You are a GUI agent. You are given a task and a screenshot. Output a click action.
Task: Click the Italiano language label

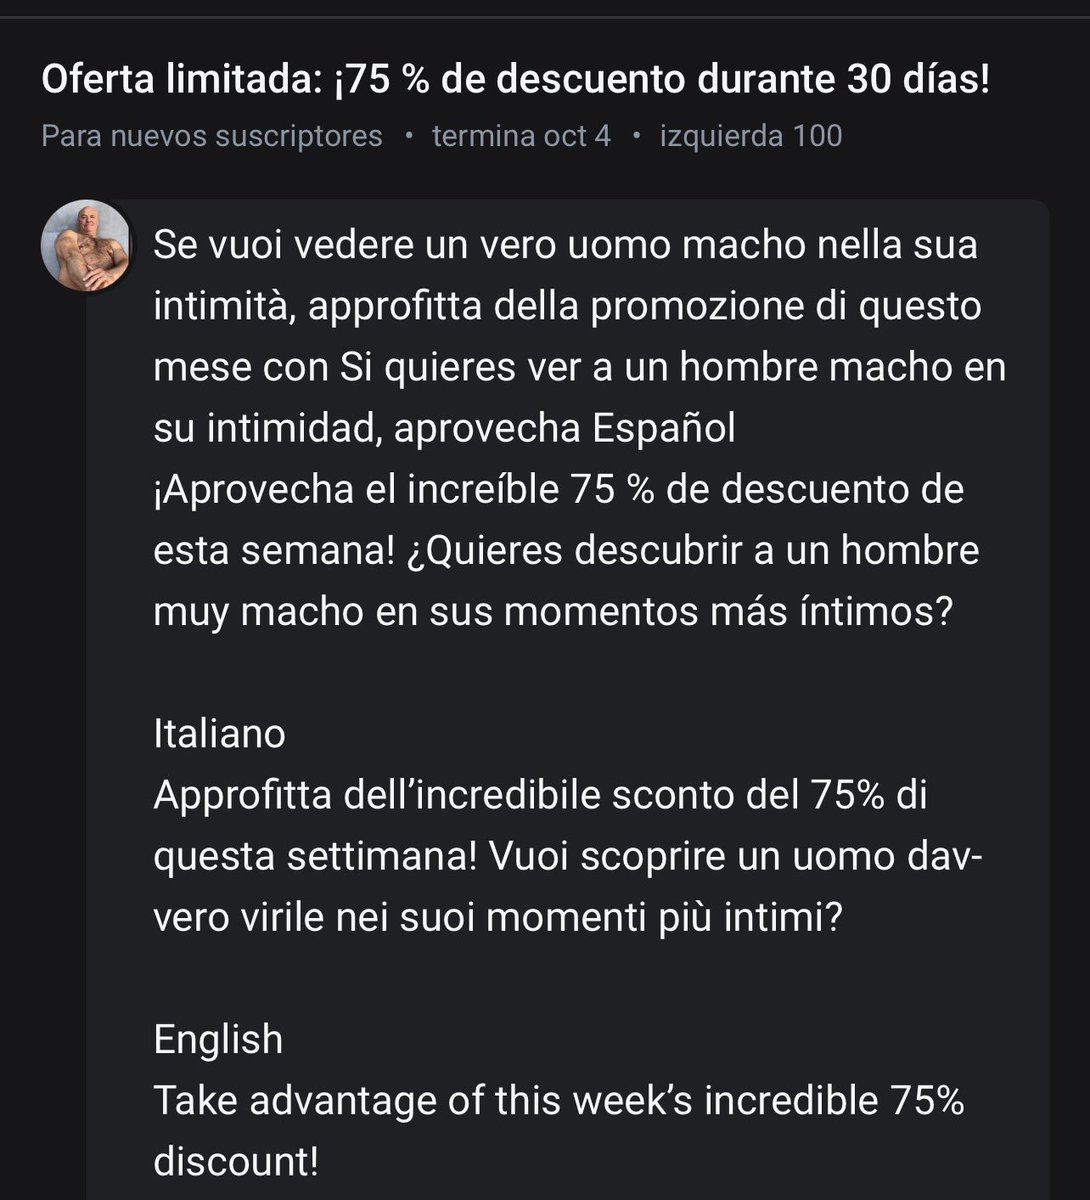(220, 734)
